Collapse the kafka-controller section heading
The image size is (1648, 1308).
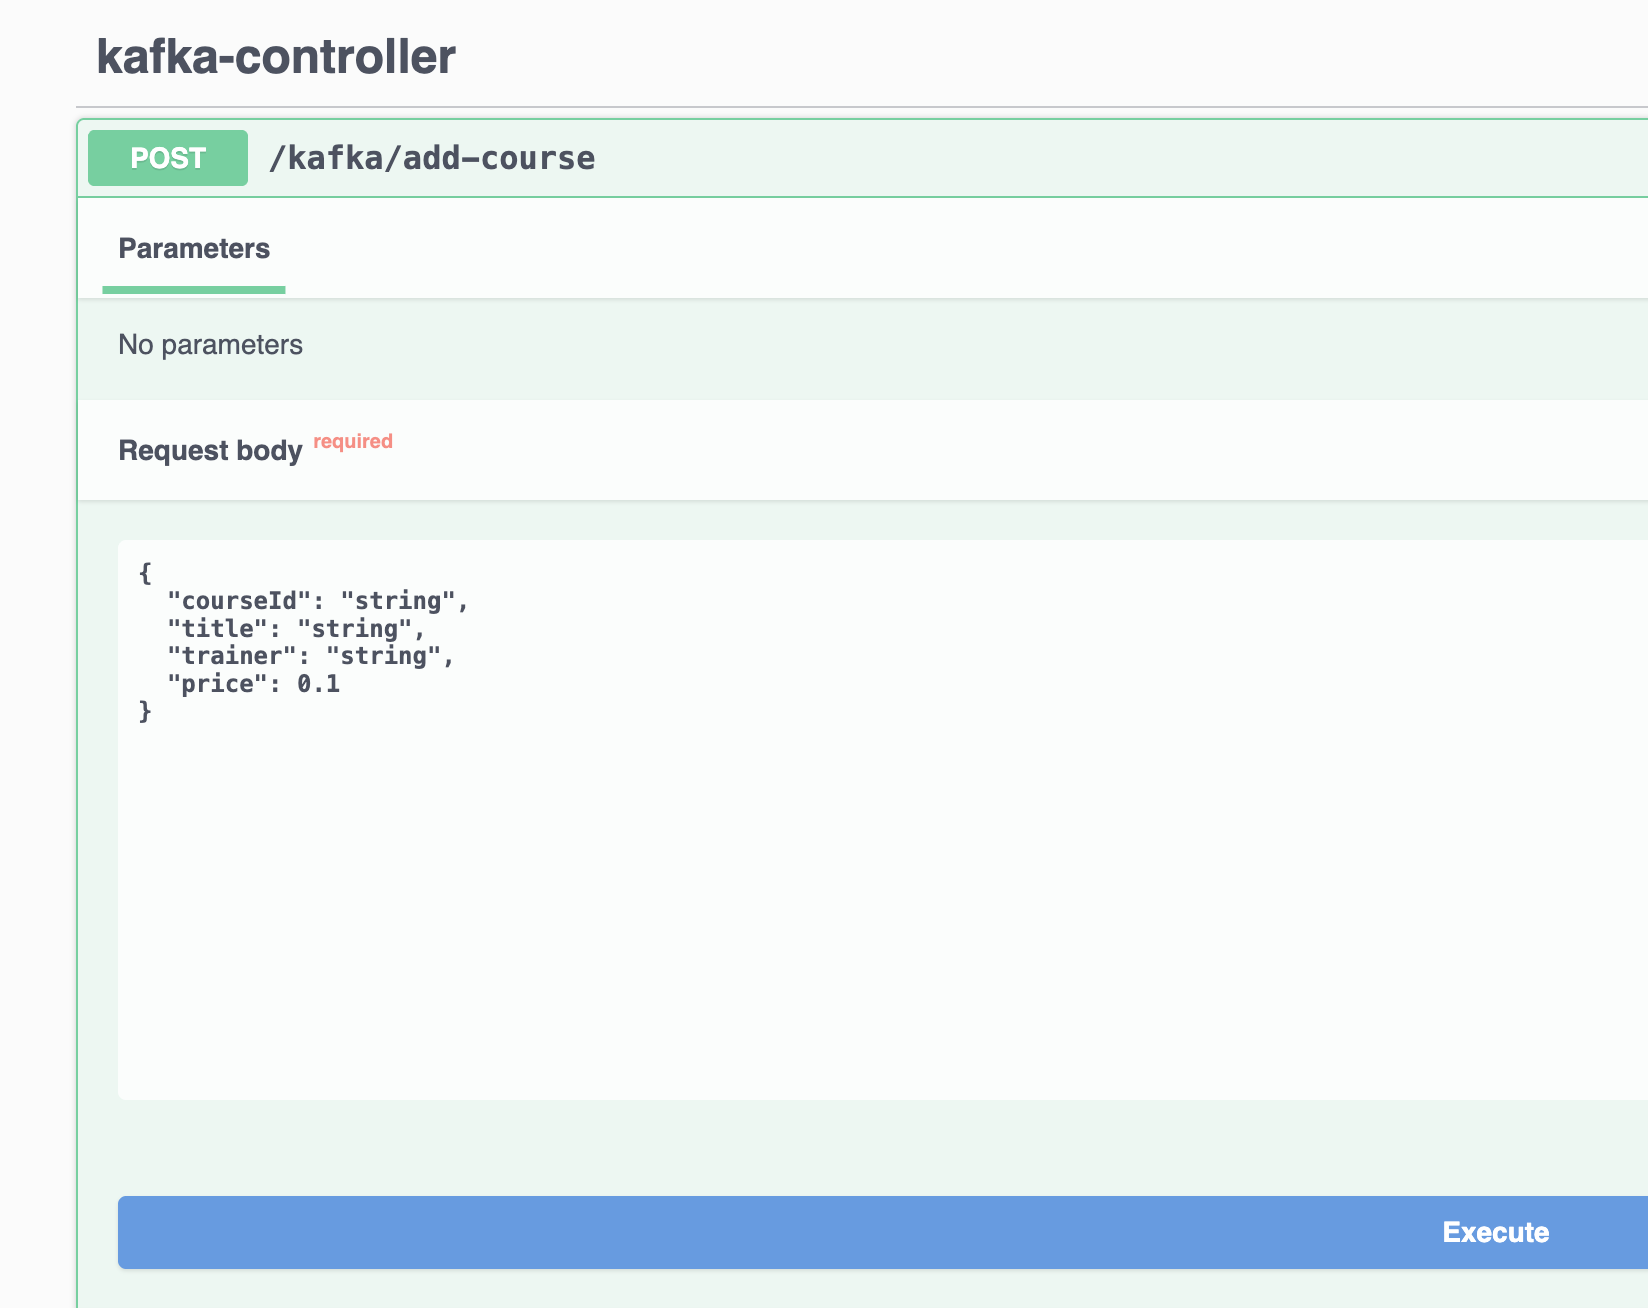tap(276, 57)
